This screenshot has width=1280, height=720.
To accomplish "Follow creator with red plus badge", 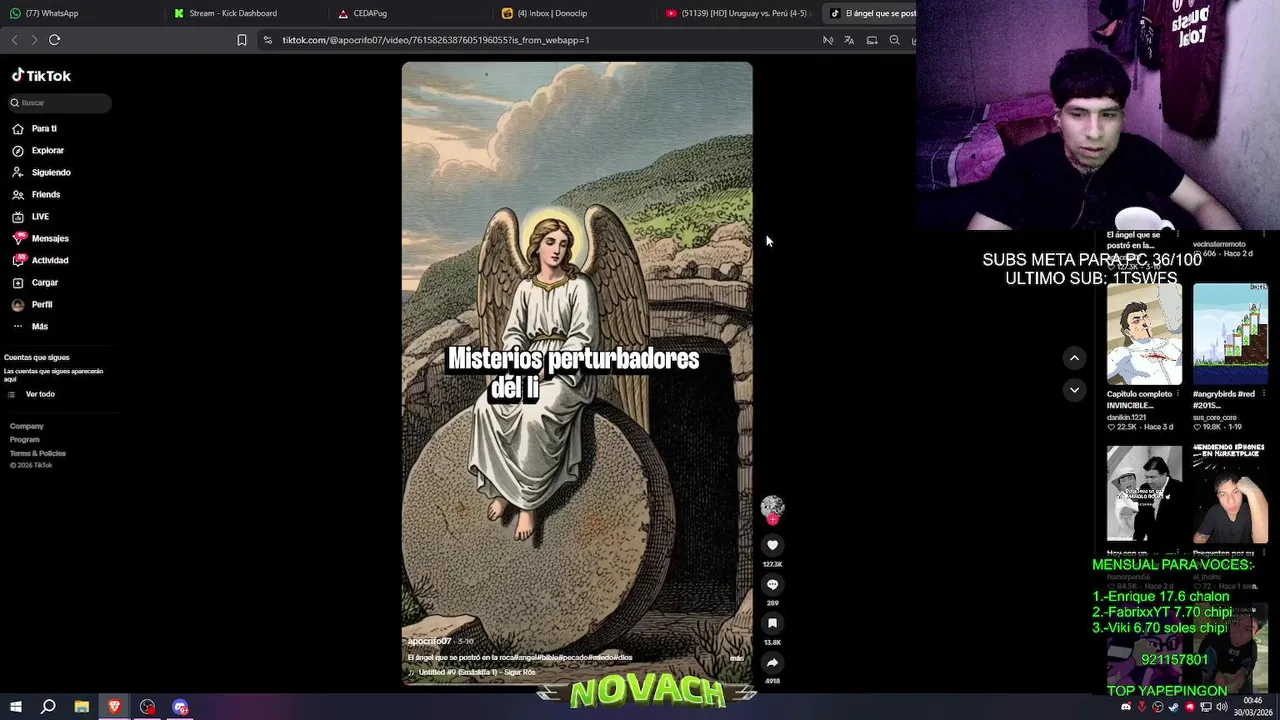I will [x=772, y=520].
